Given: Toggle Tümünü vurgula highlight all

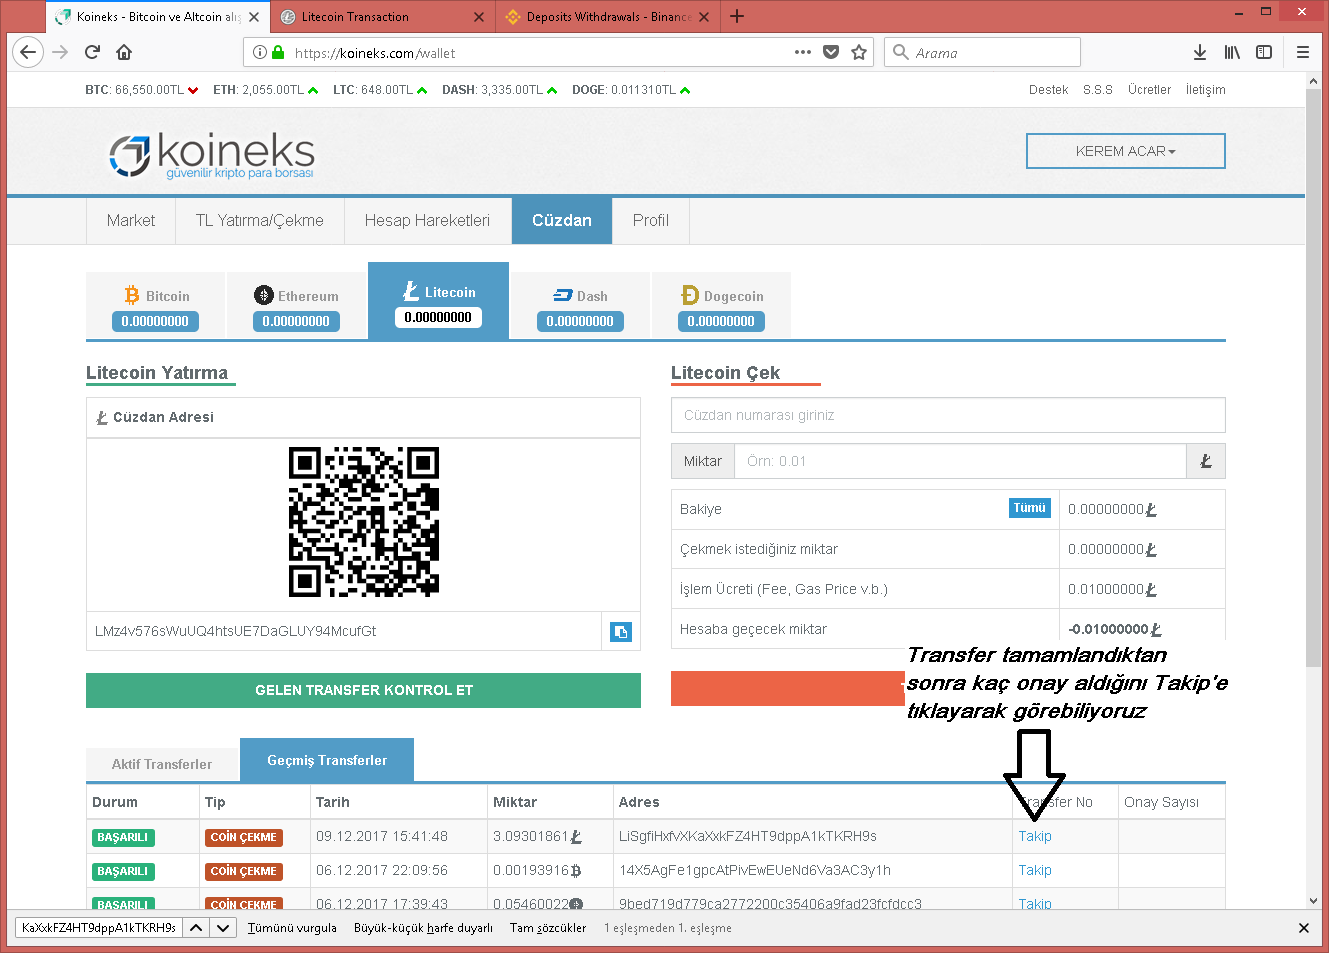Looking at the screenshot, I should (x=292, y=928).
